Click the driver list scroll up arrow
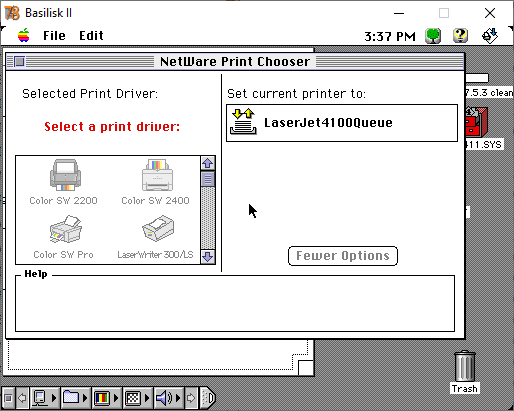 208,163
